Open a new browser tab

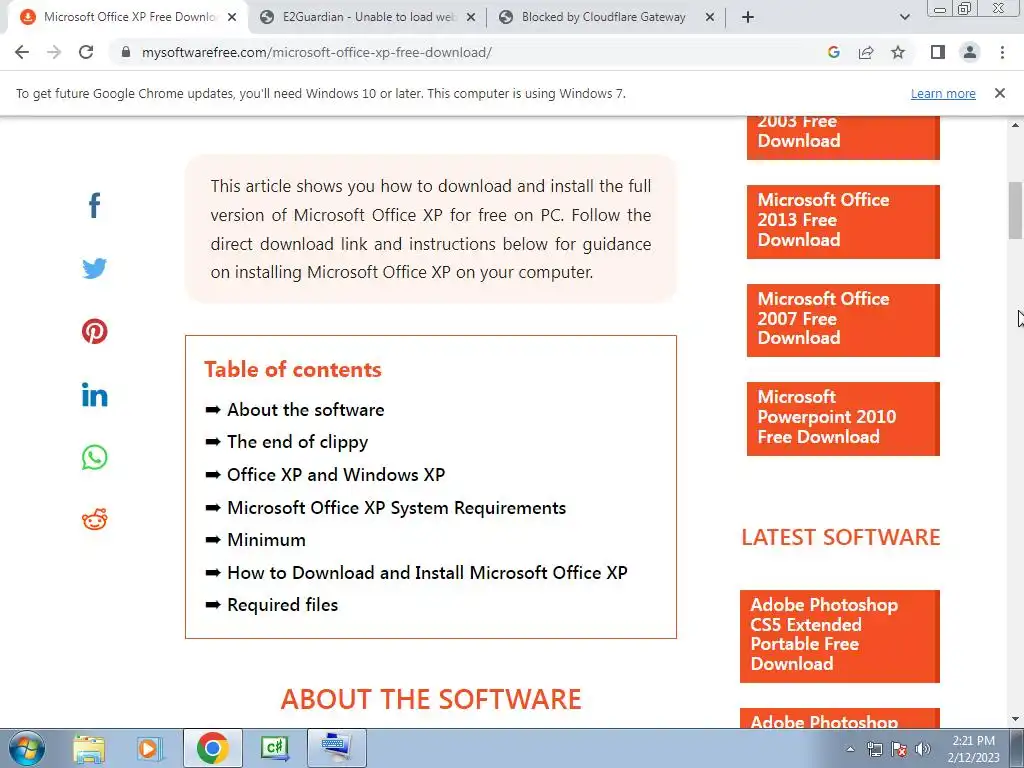click(x=748, y=18)
